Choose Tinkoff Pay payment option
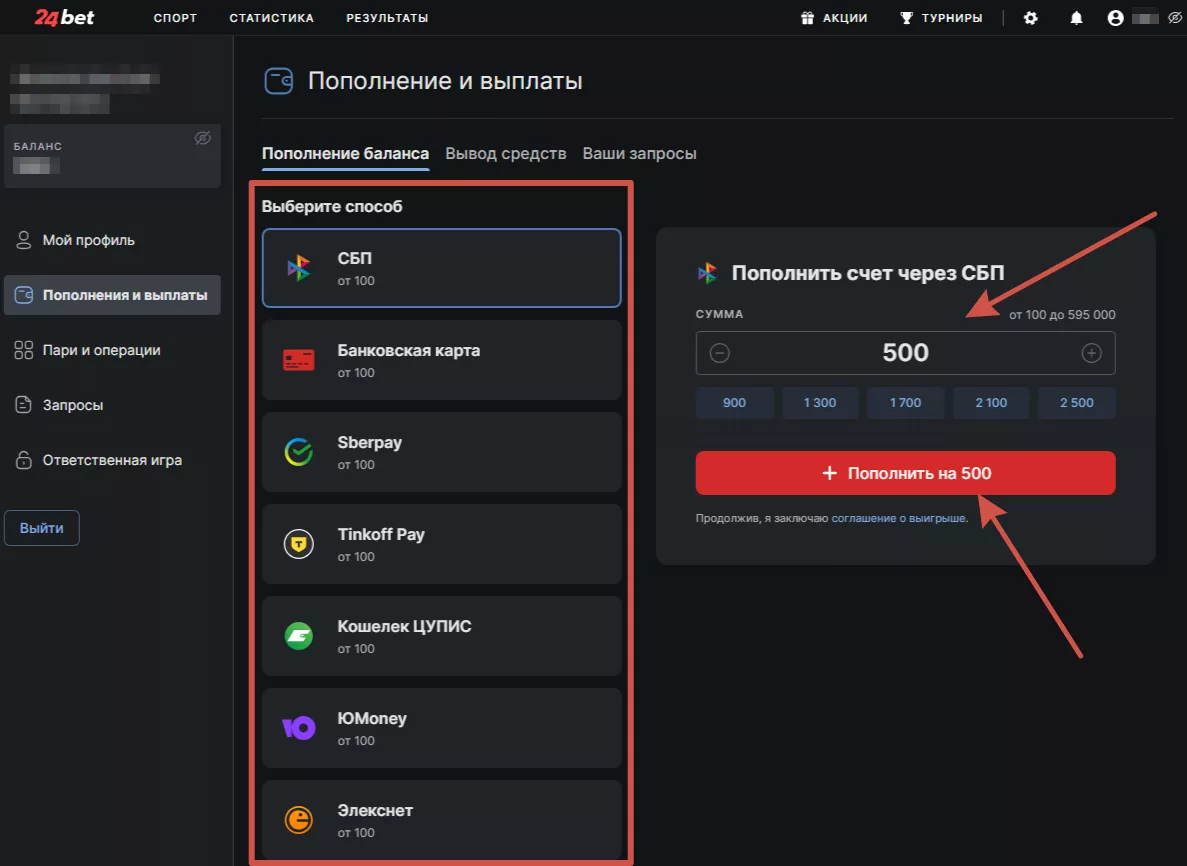 pyautogui.click(x=441, y=544)
